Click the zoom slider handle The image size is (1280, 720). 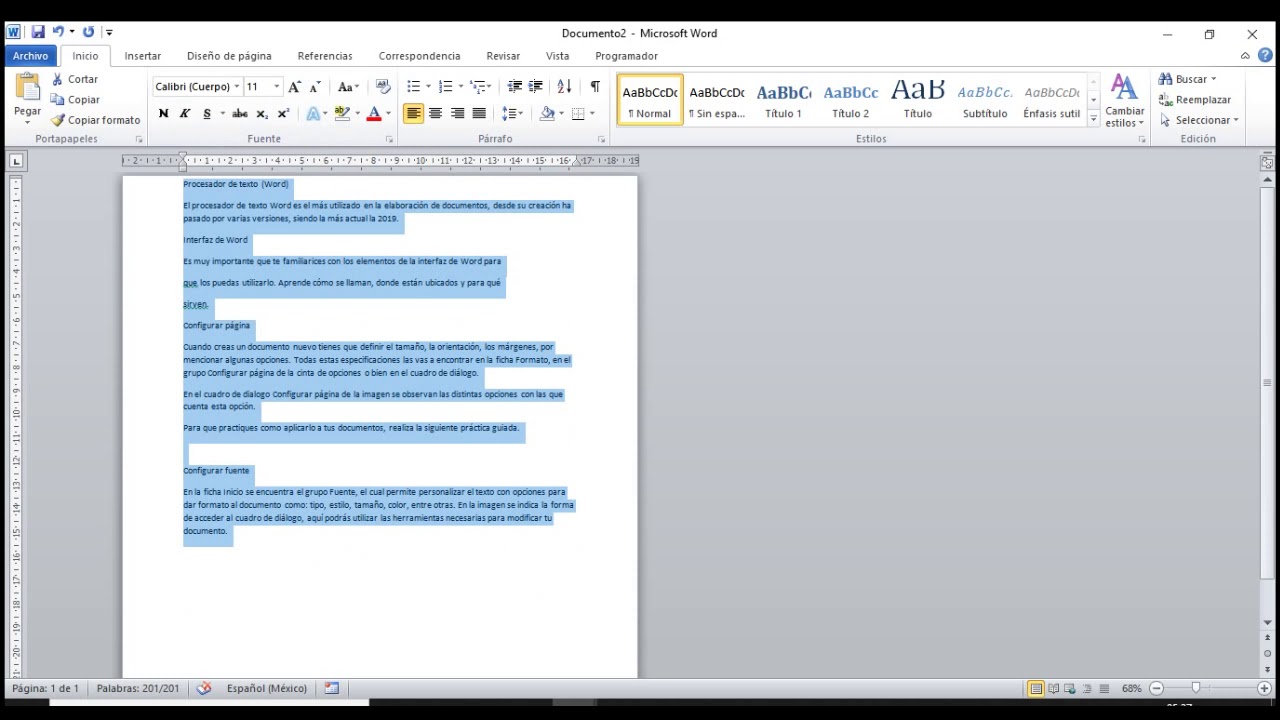[1196, 688]
